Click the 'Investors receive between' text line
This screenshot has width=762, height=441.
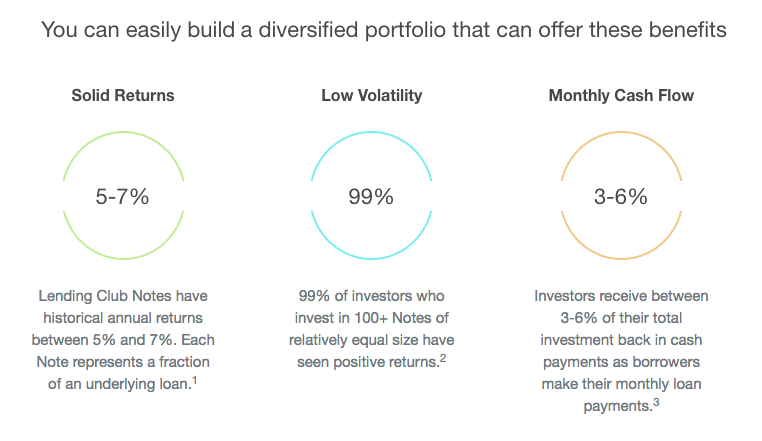620,297
